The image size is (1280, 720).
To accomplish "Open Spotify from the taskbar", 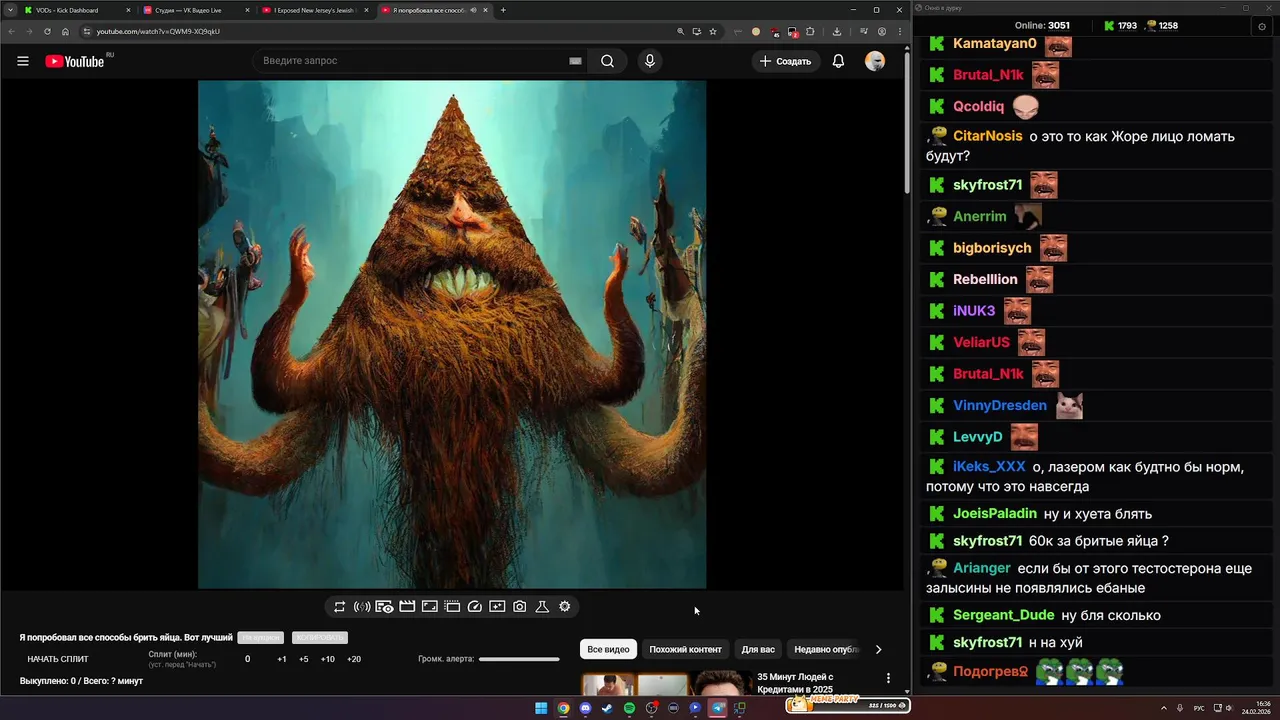I will [629, 708].
